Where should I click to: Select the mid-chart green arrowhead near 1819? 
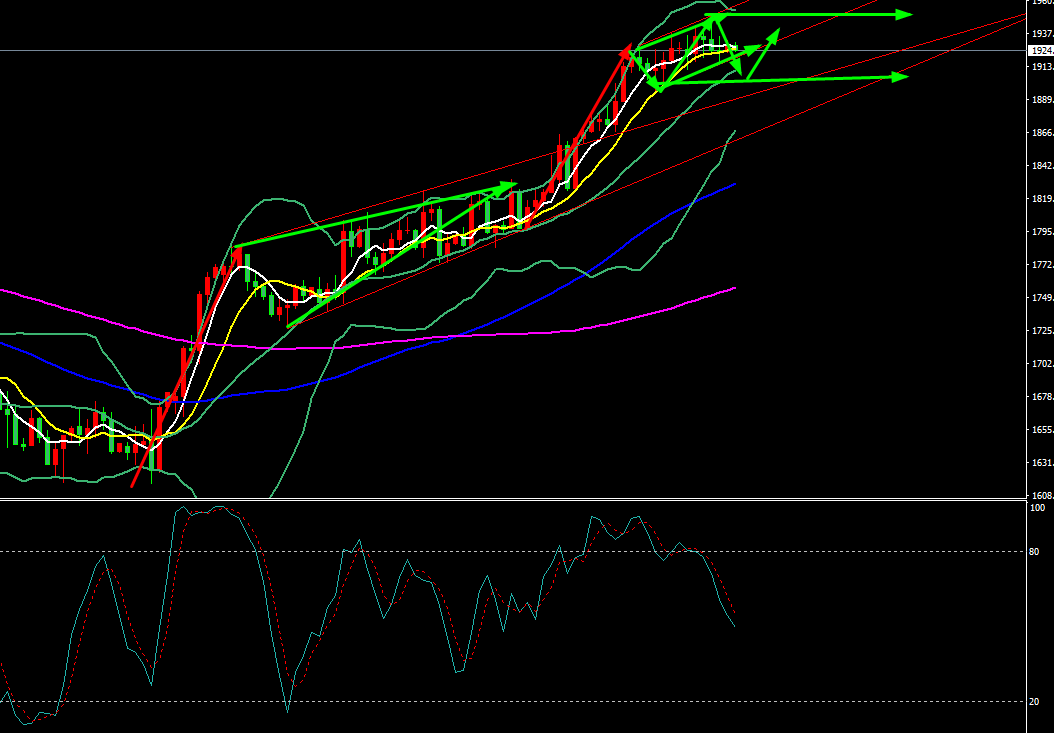pos(510,184)
